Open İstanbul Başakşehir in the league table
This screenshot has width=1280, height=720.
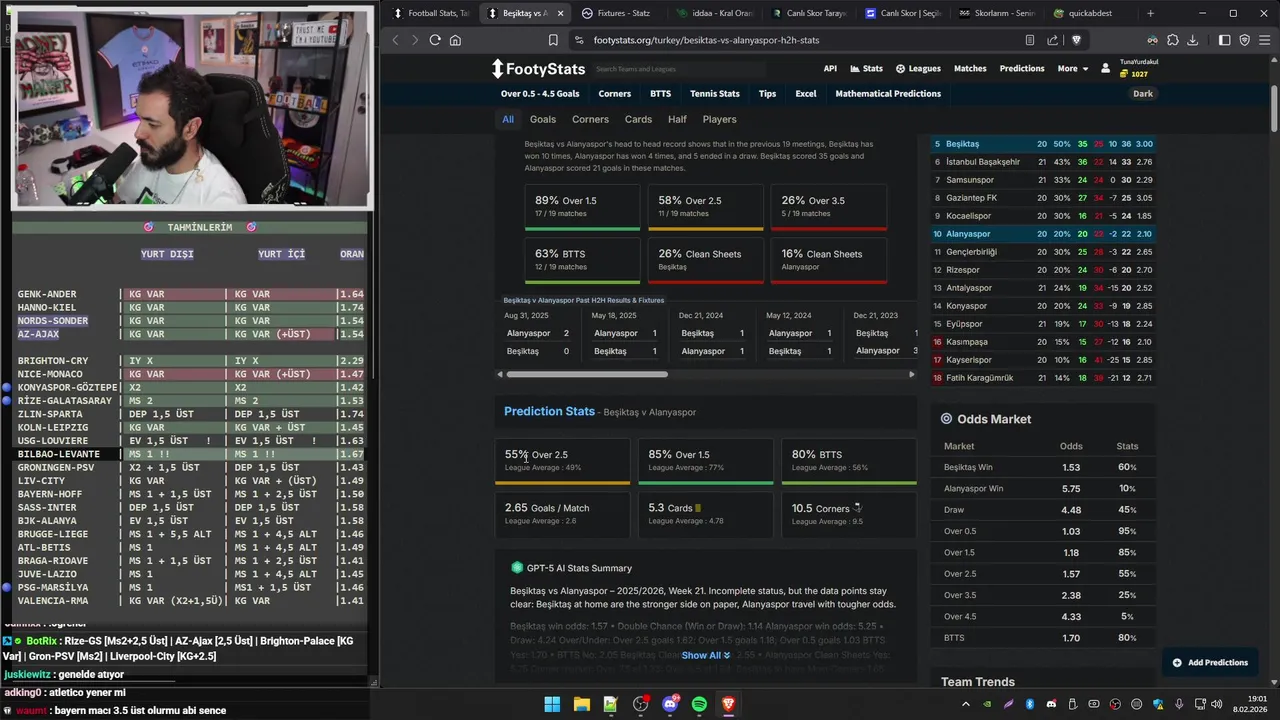983,162
